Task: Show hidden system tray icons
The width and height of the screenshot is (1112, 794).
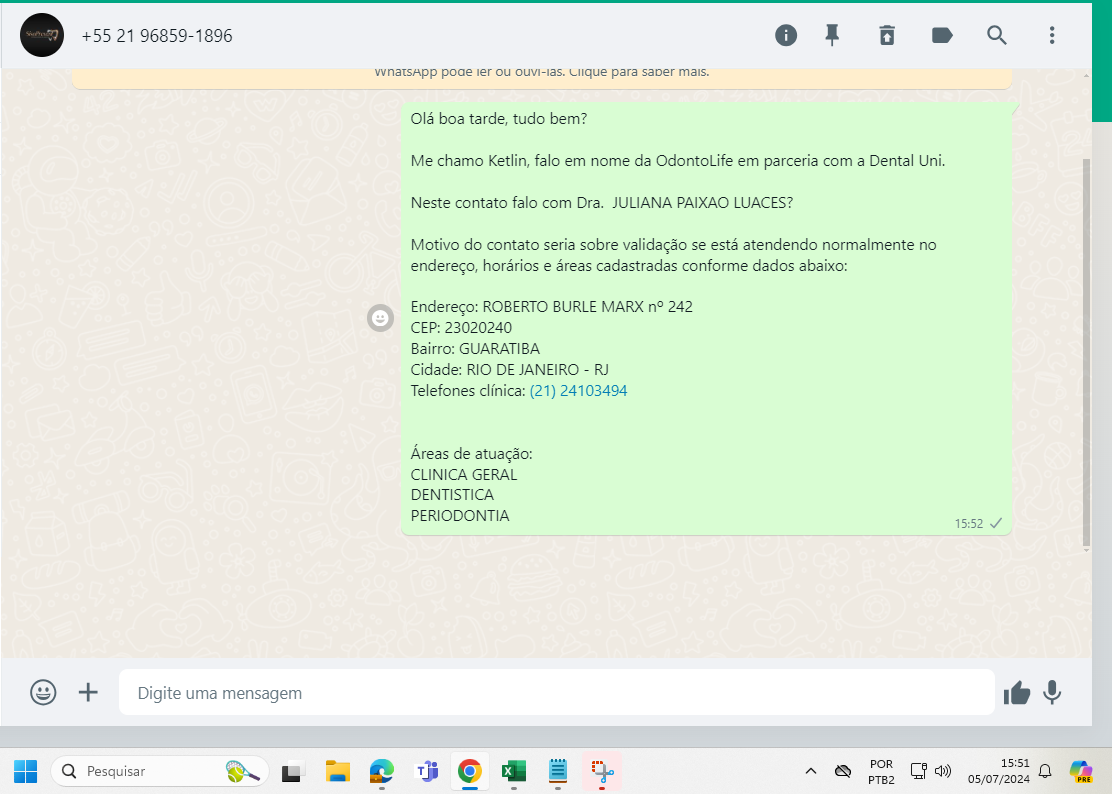Action: pos(811,771)
